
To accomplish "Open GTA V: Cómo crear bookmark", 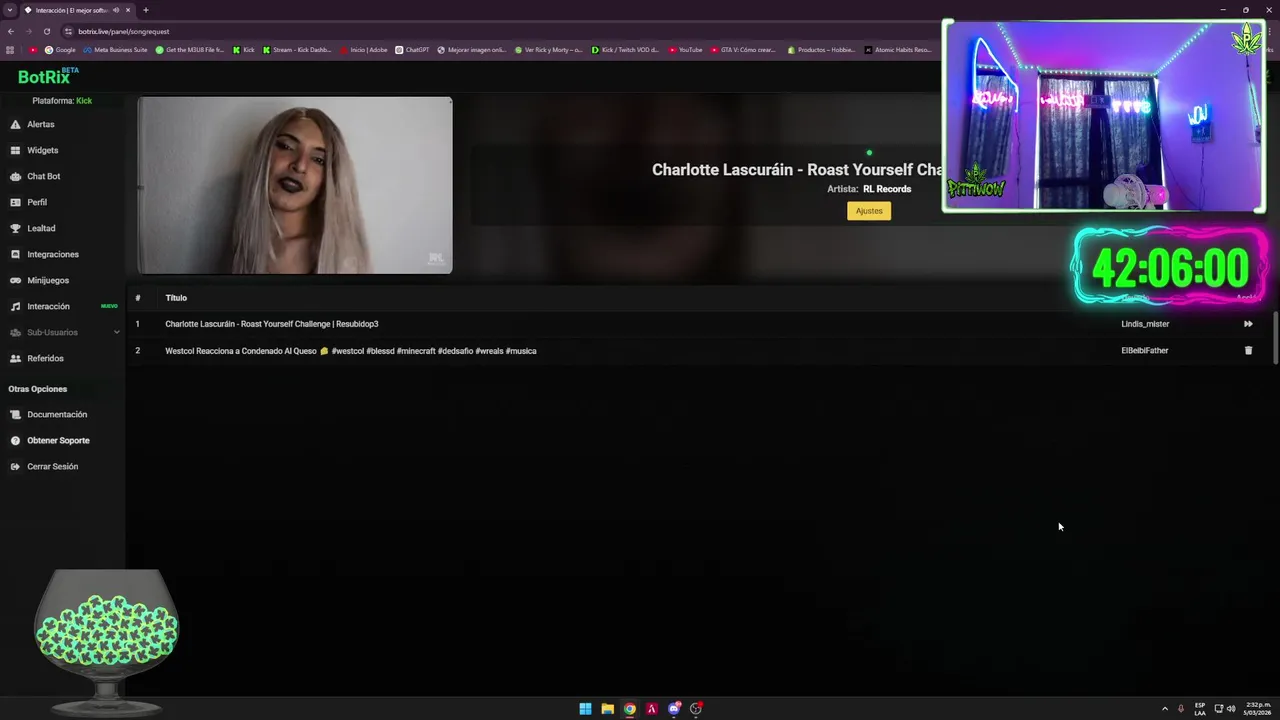I will click(743, 50).
